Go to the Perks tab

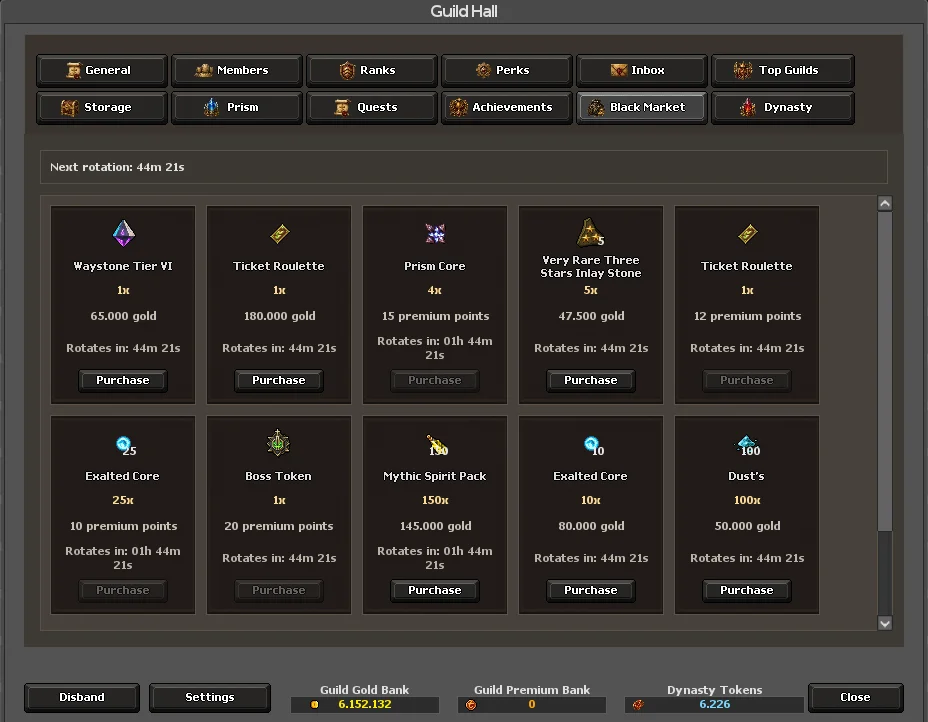507,70
